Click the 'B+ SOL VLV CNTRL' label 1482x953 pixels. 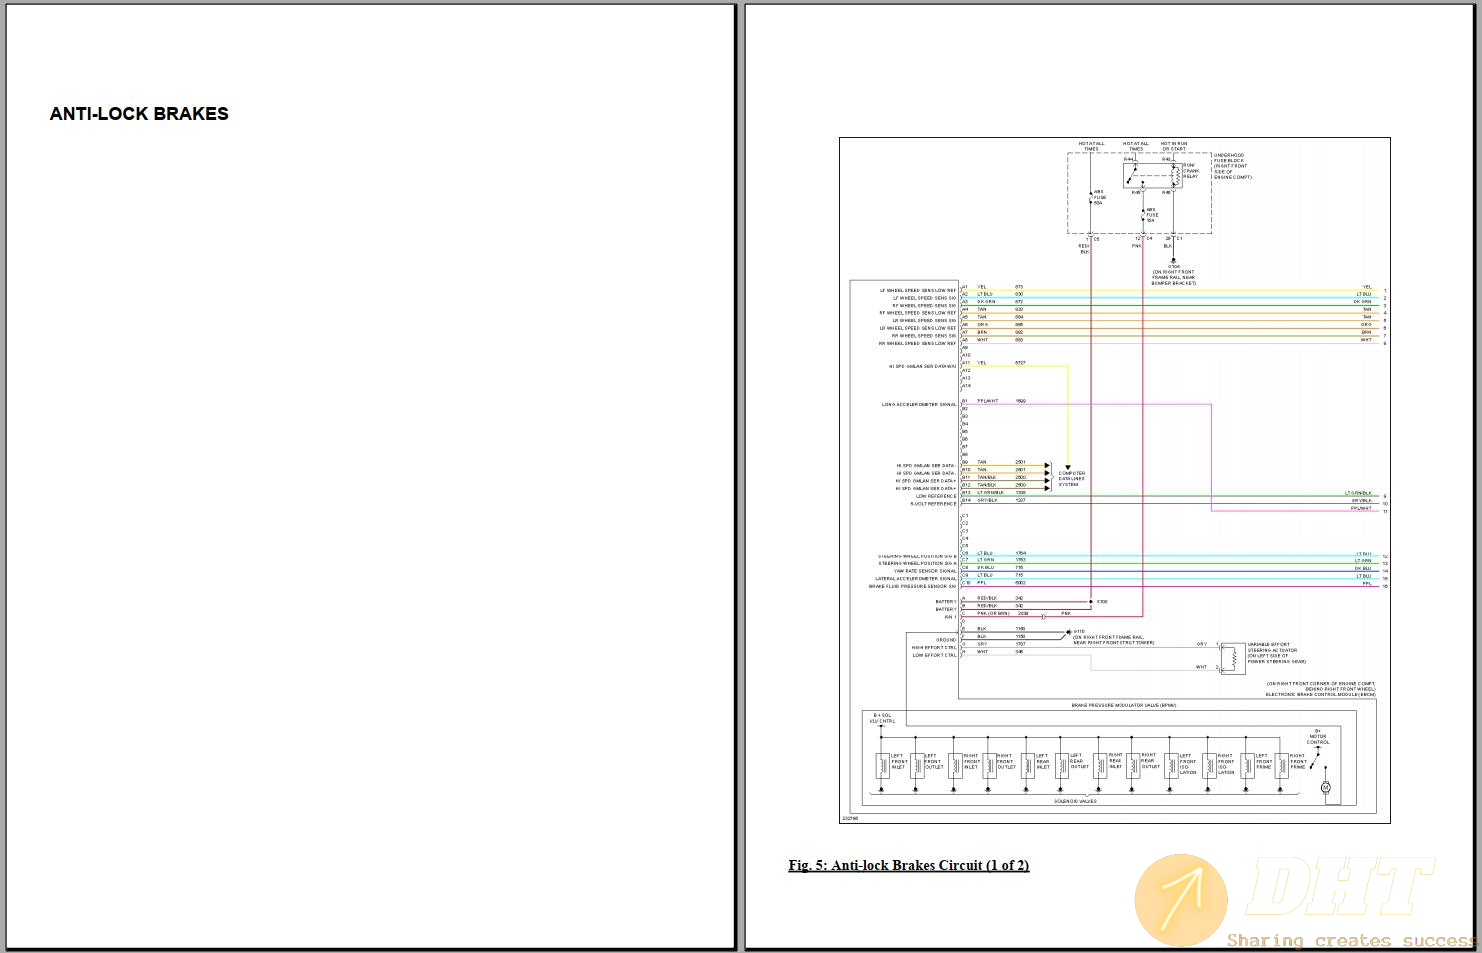pyautogui.click(x=882, y=718)
